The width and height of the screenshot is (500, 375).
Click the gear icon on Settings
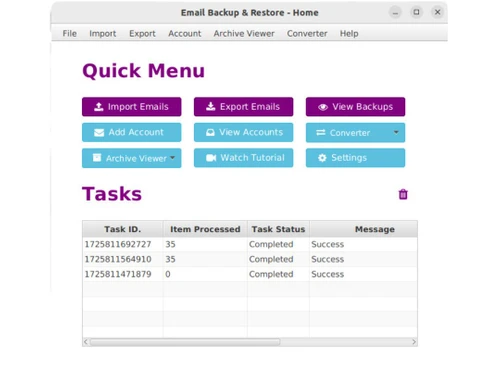(322, 158)
